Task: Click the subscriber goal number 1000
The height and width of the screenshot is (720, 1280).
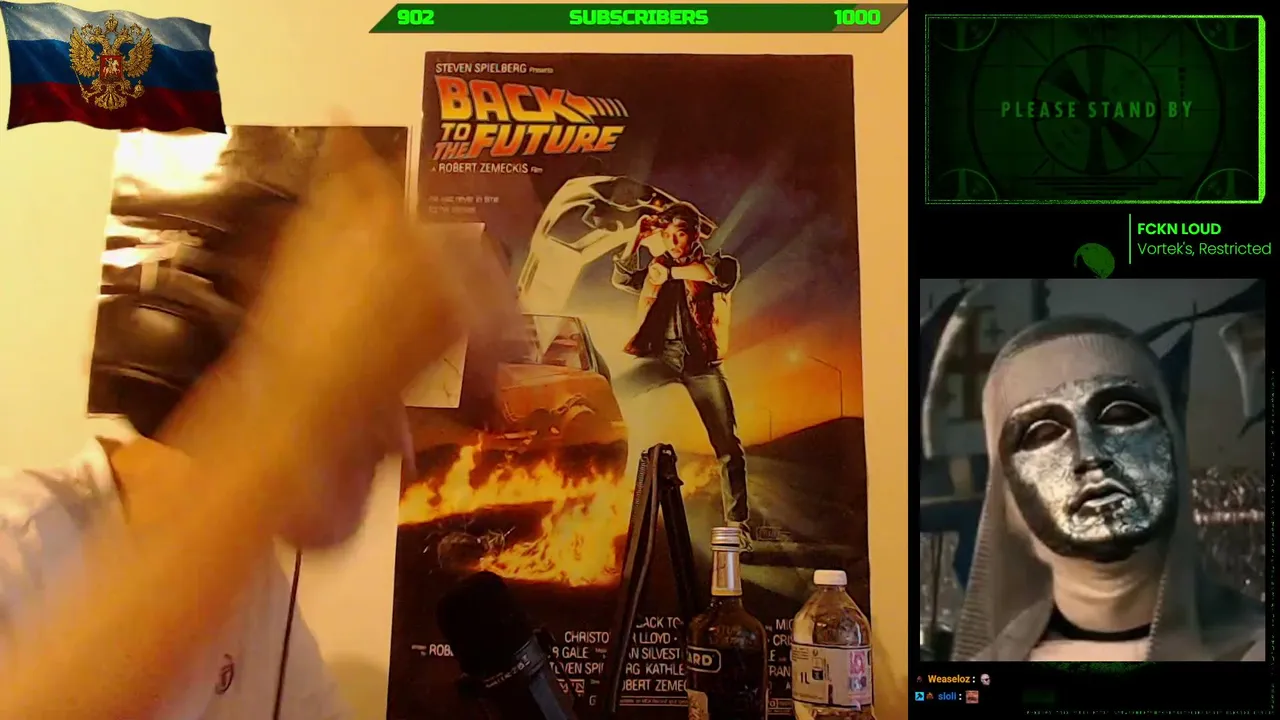Action: click(x=857, y=18)
